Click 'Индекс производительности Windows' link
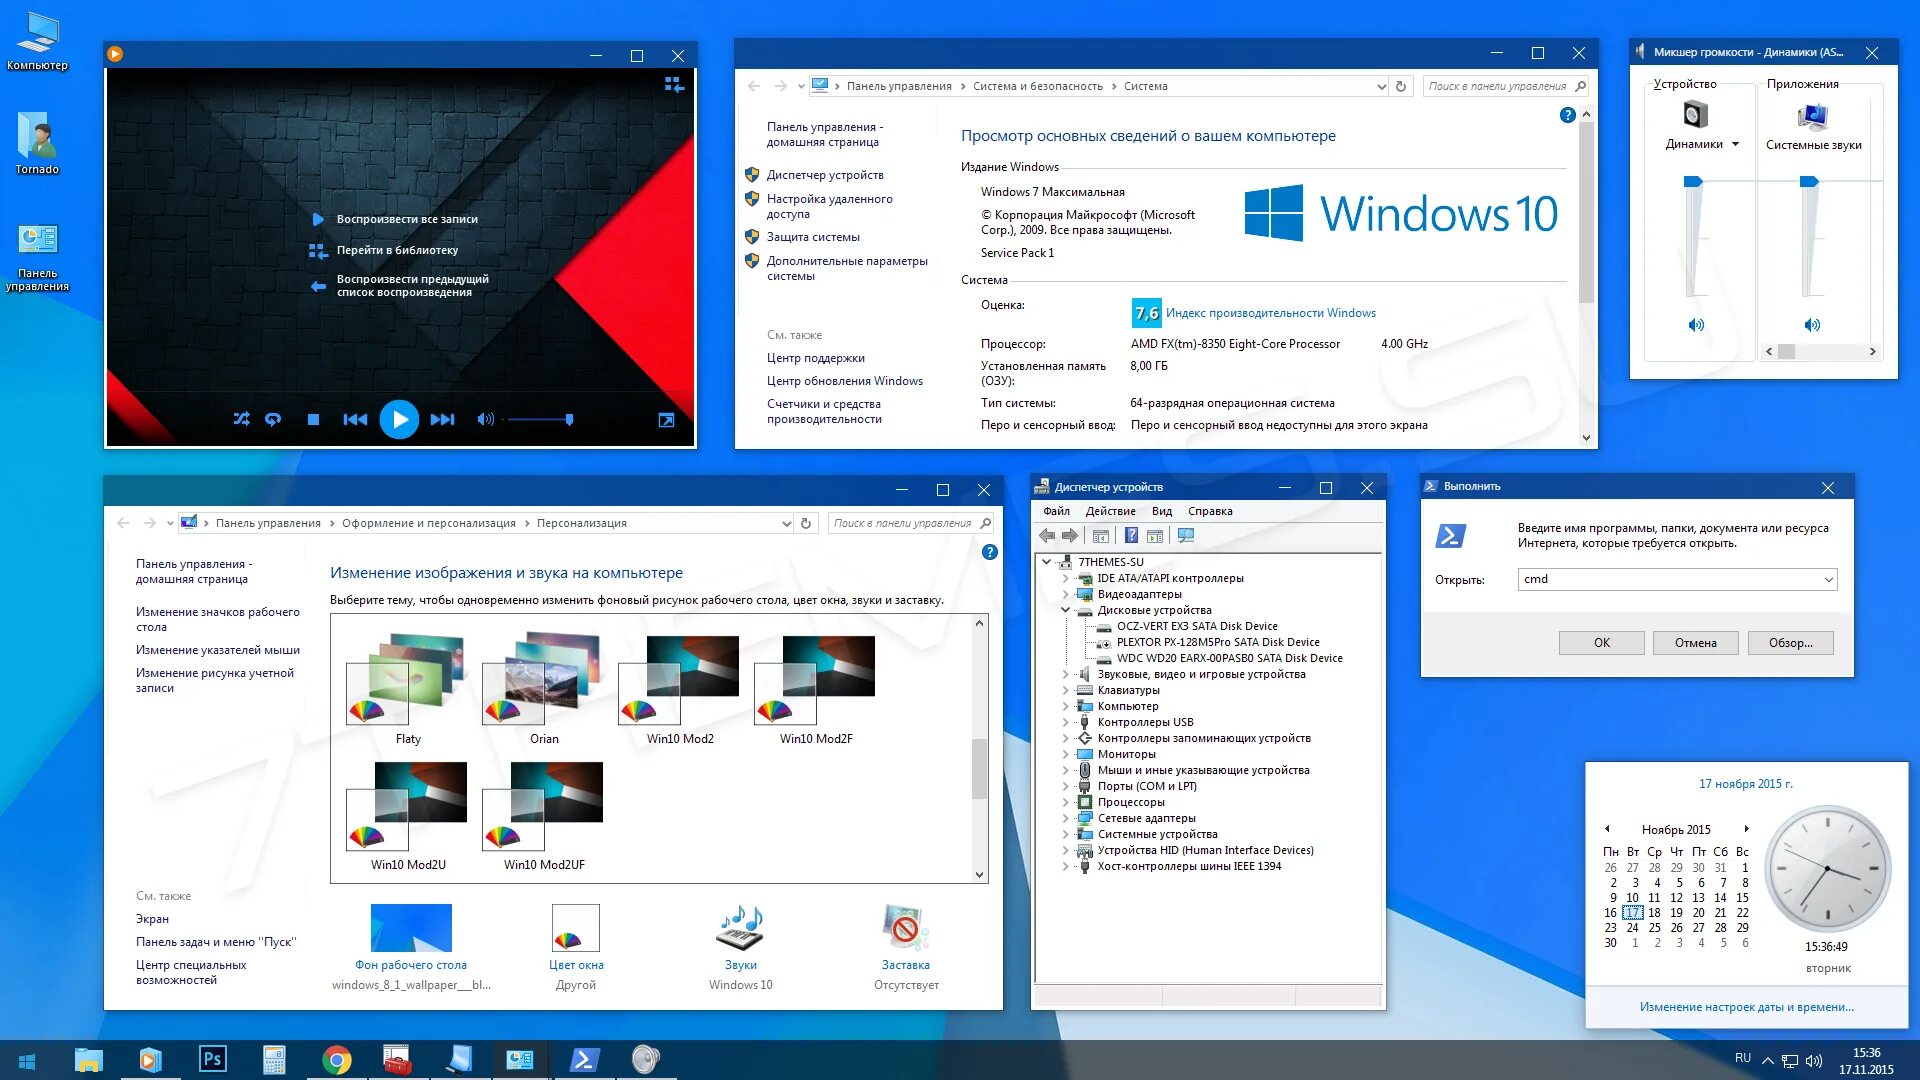This screenshot has height=1080, width=1920. (1270, 313)
